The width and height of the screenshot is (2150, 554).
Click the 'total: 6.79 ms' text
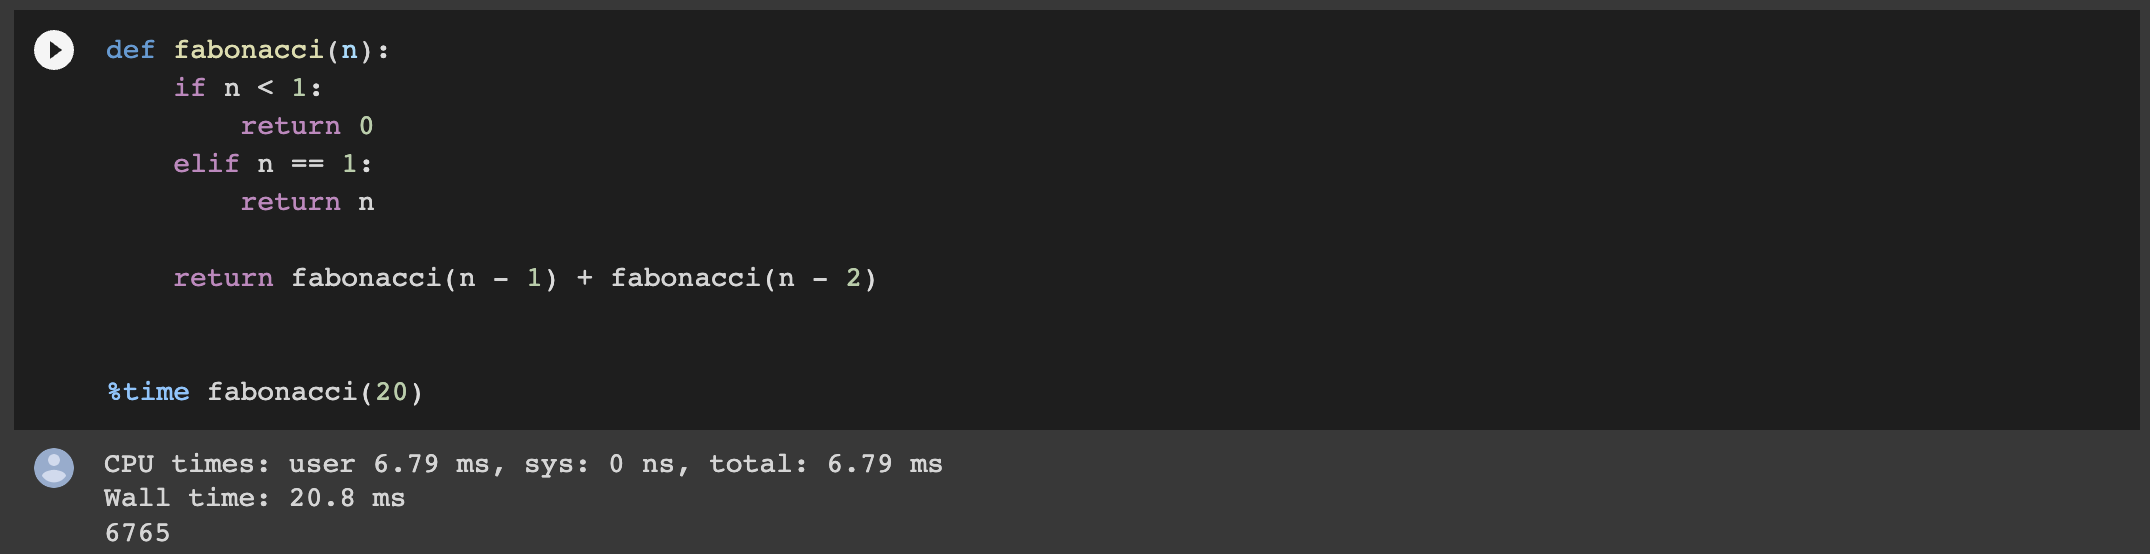click(826, 464)
